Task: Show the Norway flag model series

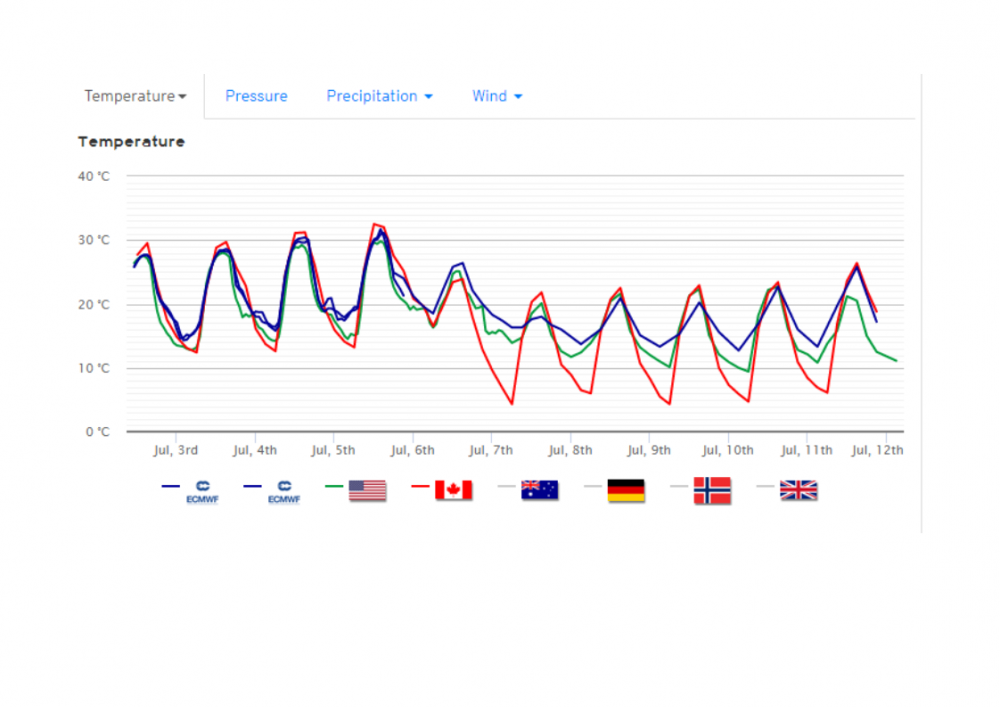Action: pyautogui.click(x=712, y=490)
